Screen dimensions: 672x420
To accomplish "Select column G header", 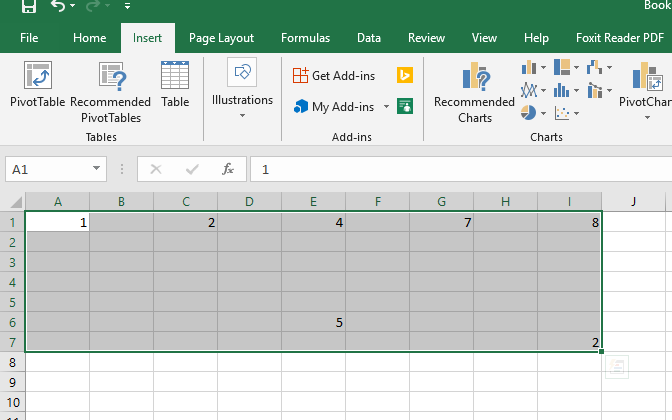I will 441,201.
